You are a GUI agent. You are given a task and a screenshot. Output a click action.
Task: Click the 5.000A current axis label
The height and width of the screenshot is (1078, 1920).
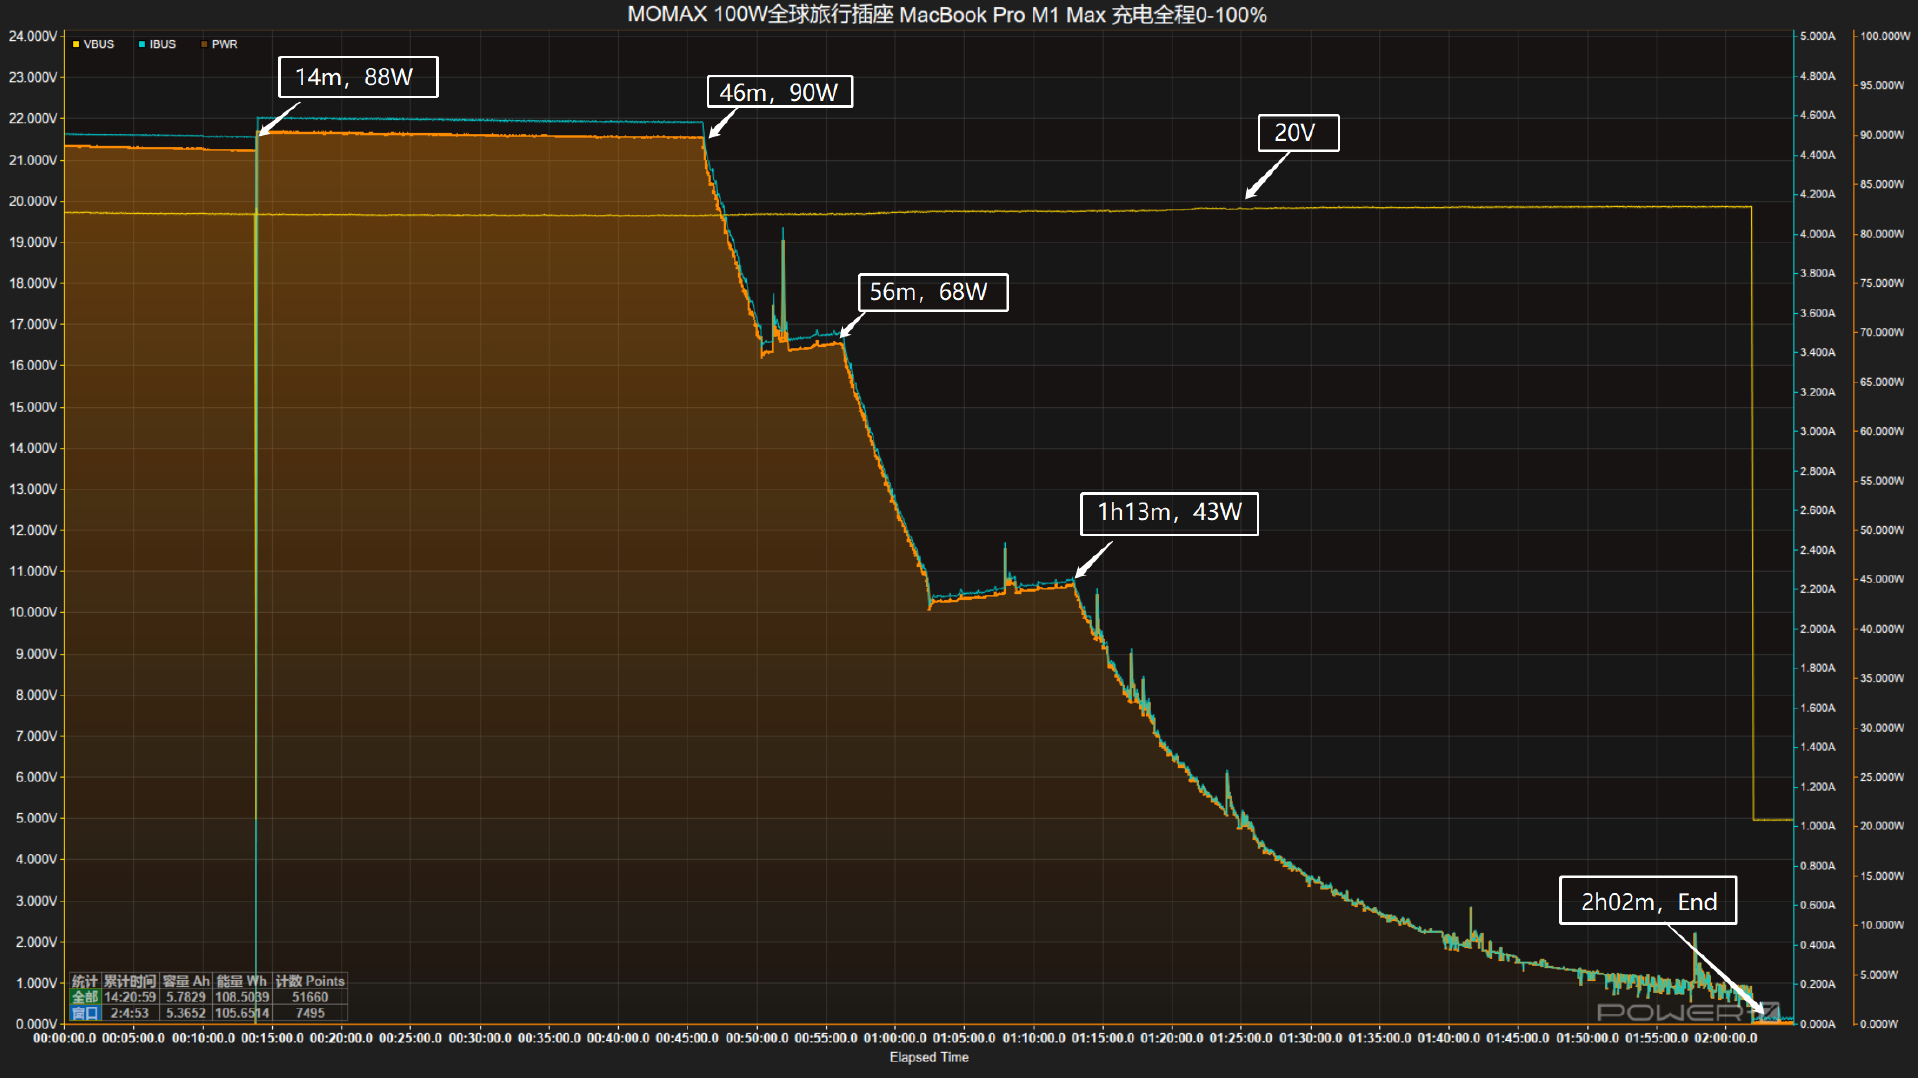pyautogui.click(x=1818, y=36)
